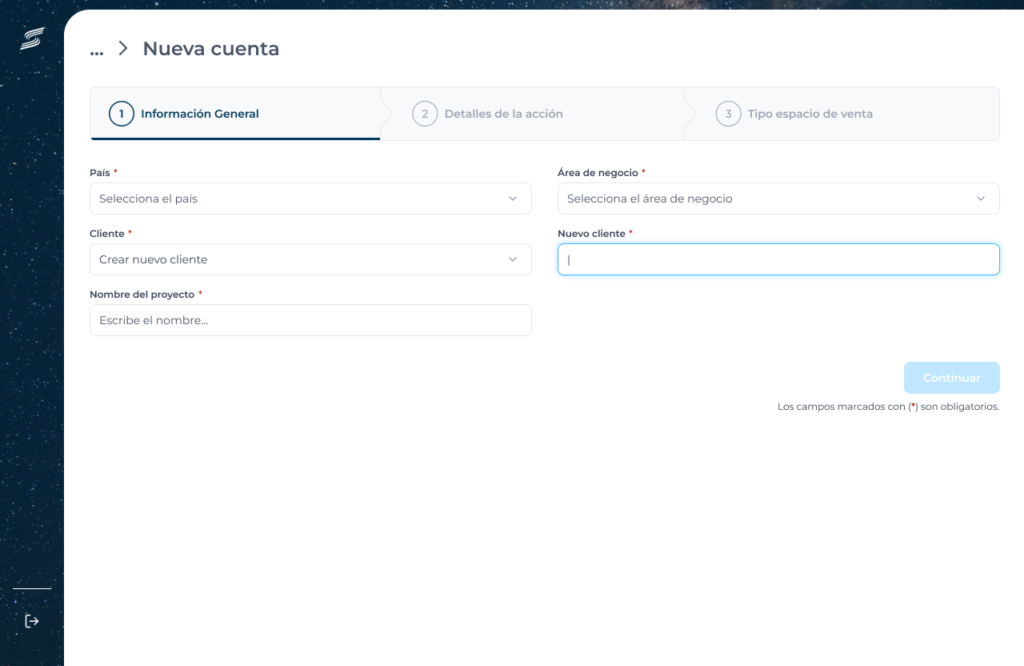Open the 'Selecciona el país' dropdown
The width and height of the screenshot is (1024, 666).
[x=300, y=199]
